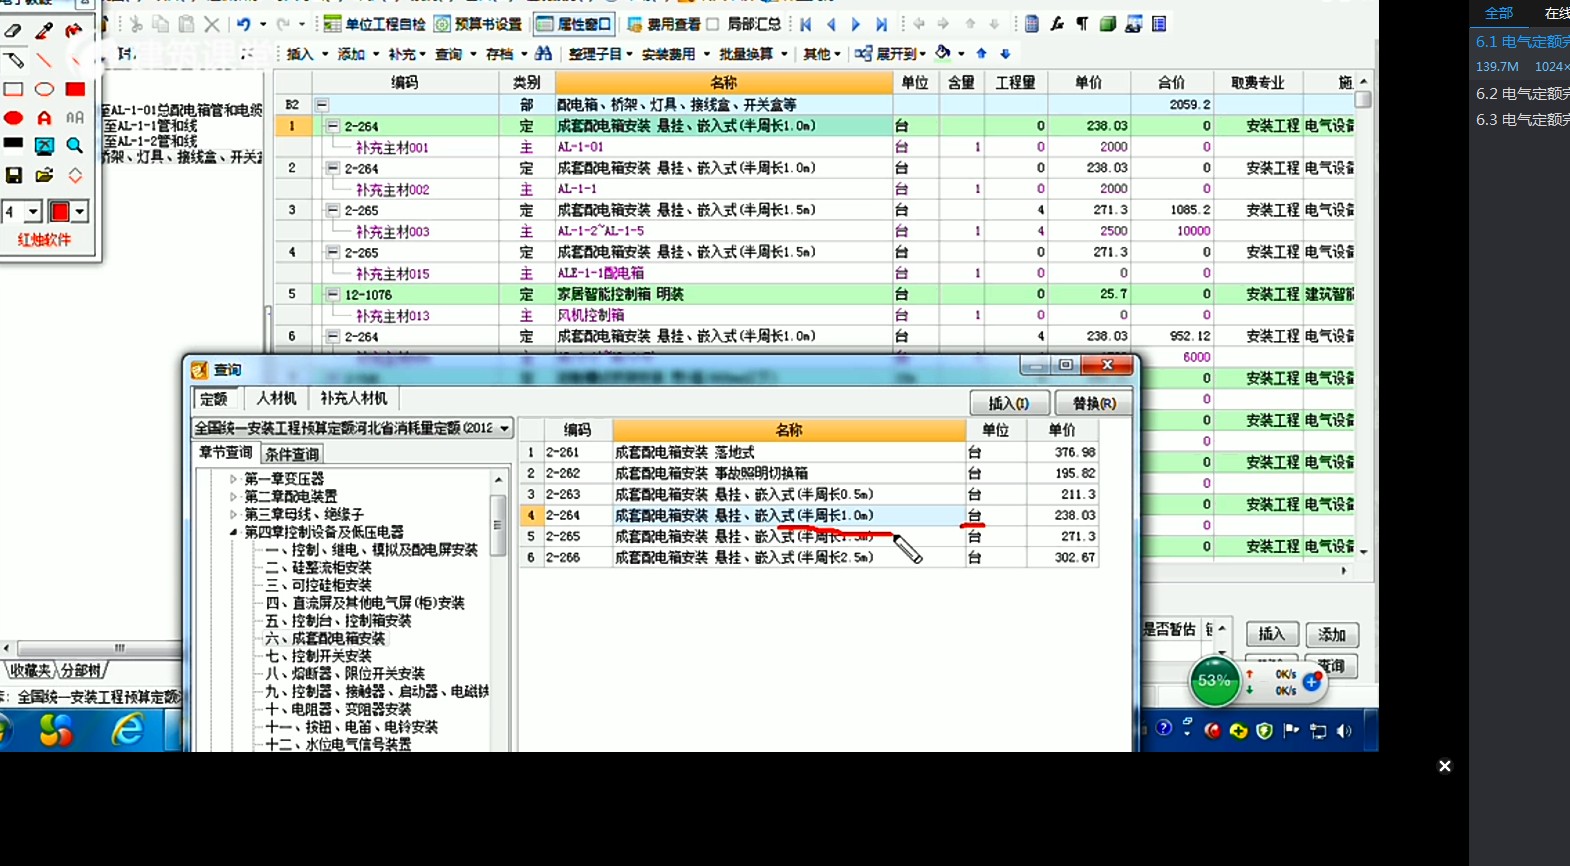Switch to 补充人材机 tab
Viewport: 1570px width, 866px height.
353,398
